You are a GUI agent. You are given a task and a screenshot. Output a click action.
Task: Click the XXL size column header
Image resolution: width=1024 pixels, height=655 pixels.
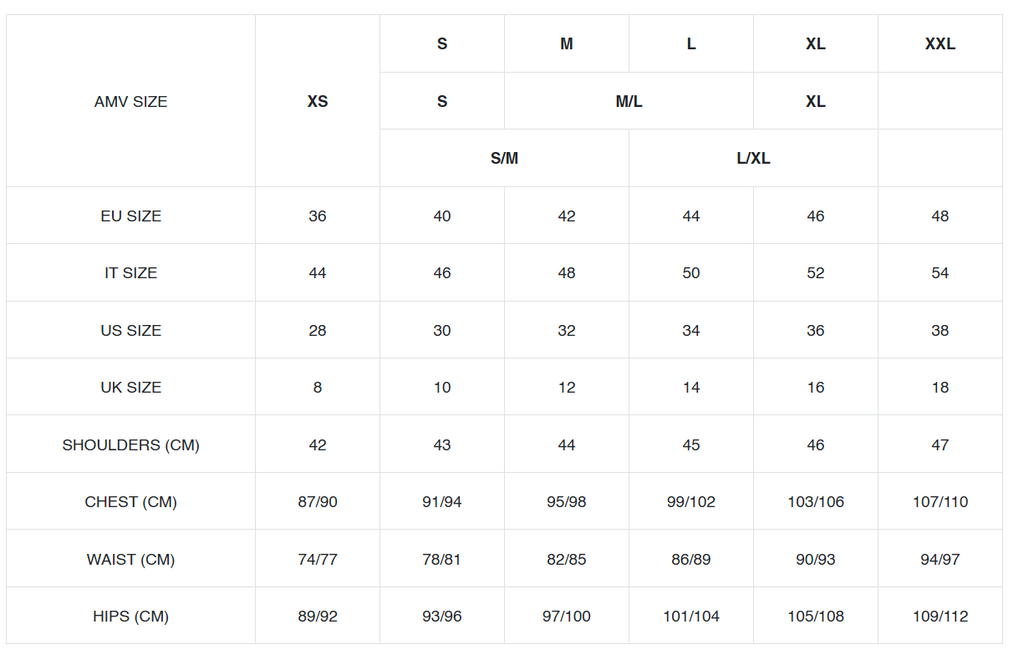(940, 44)
